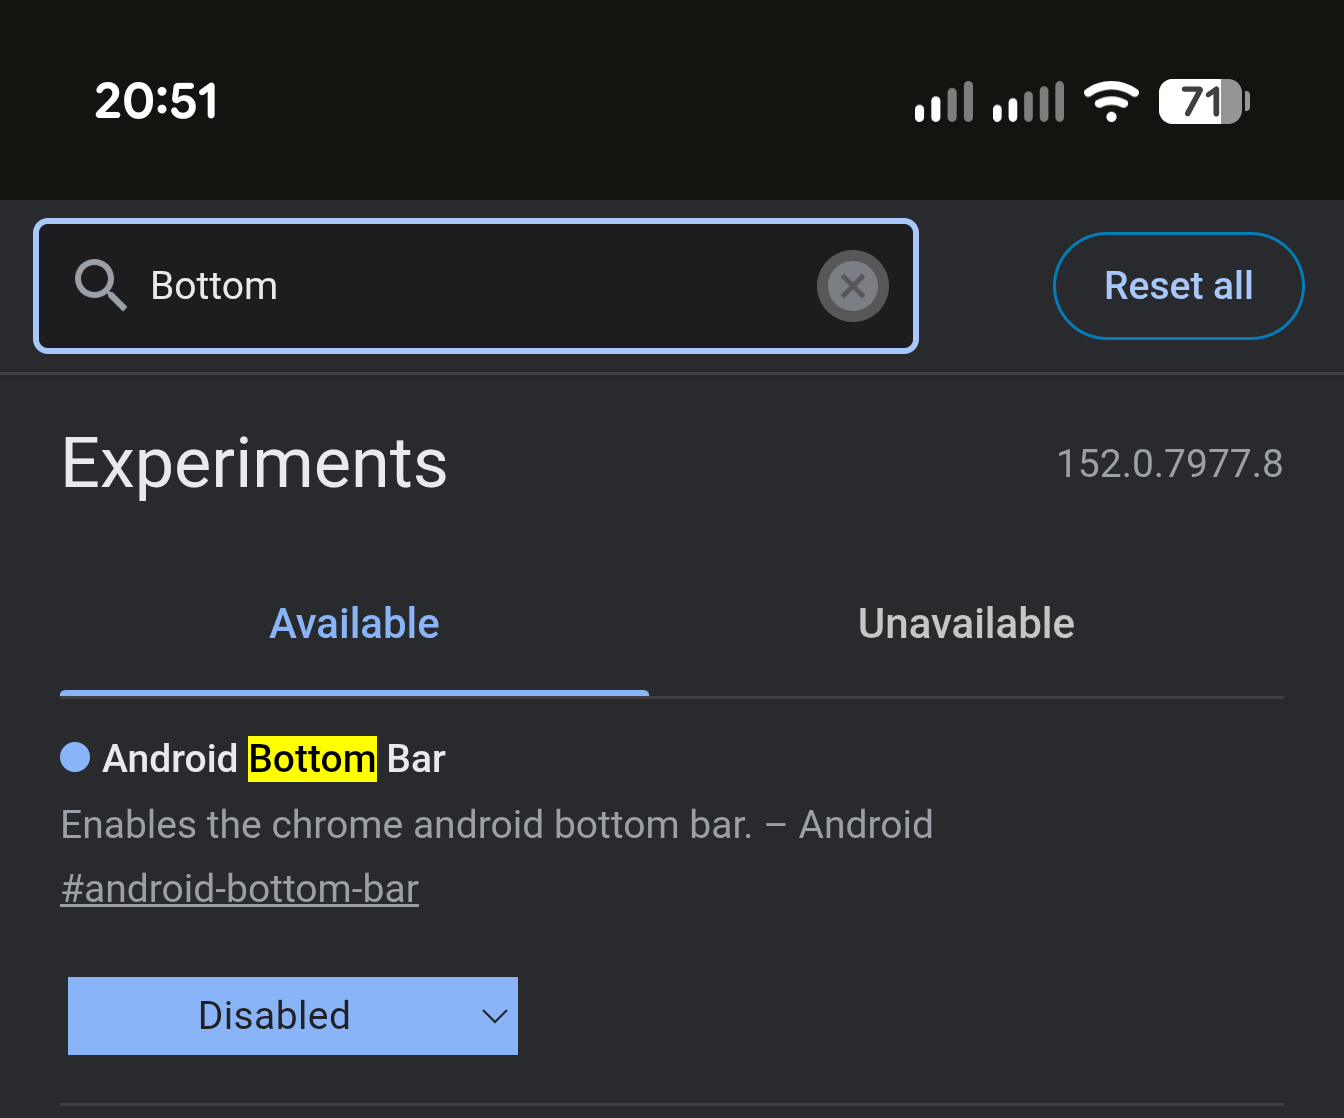Click the highlighted word Bottom in flag title
The height and width of the screenshot is (1118, 1344).
(x=312, y=758)
